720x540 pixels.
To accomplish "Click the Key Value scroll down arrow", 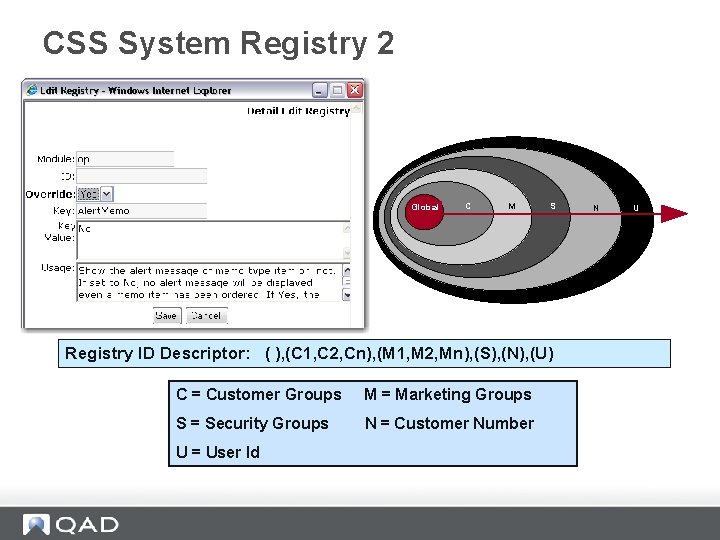I will tap(347, 253).
